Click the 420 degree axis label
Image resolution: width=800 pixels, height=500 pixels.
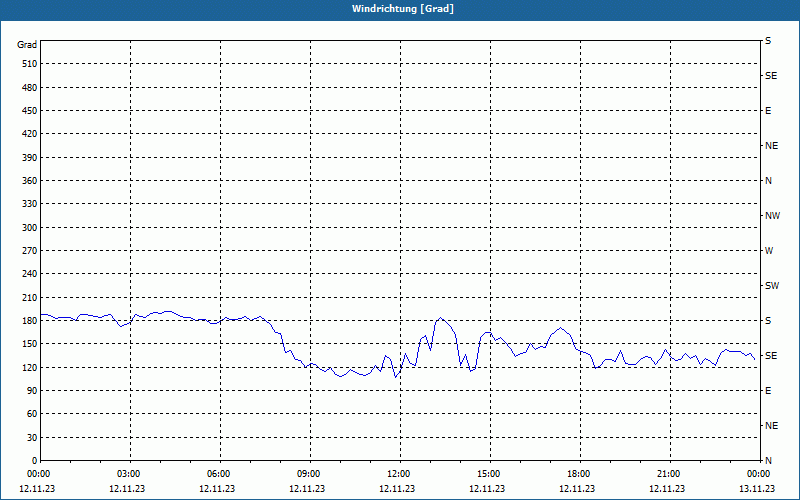point(30,134)
